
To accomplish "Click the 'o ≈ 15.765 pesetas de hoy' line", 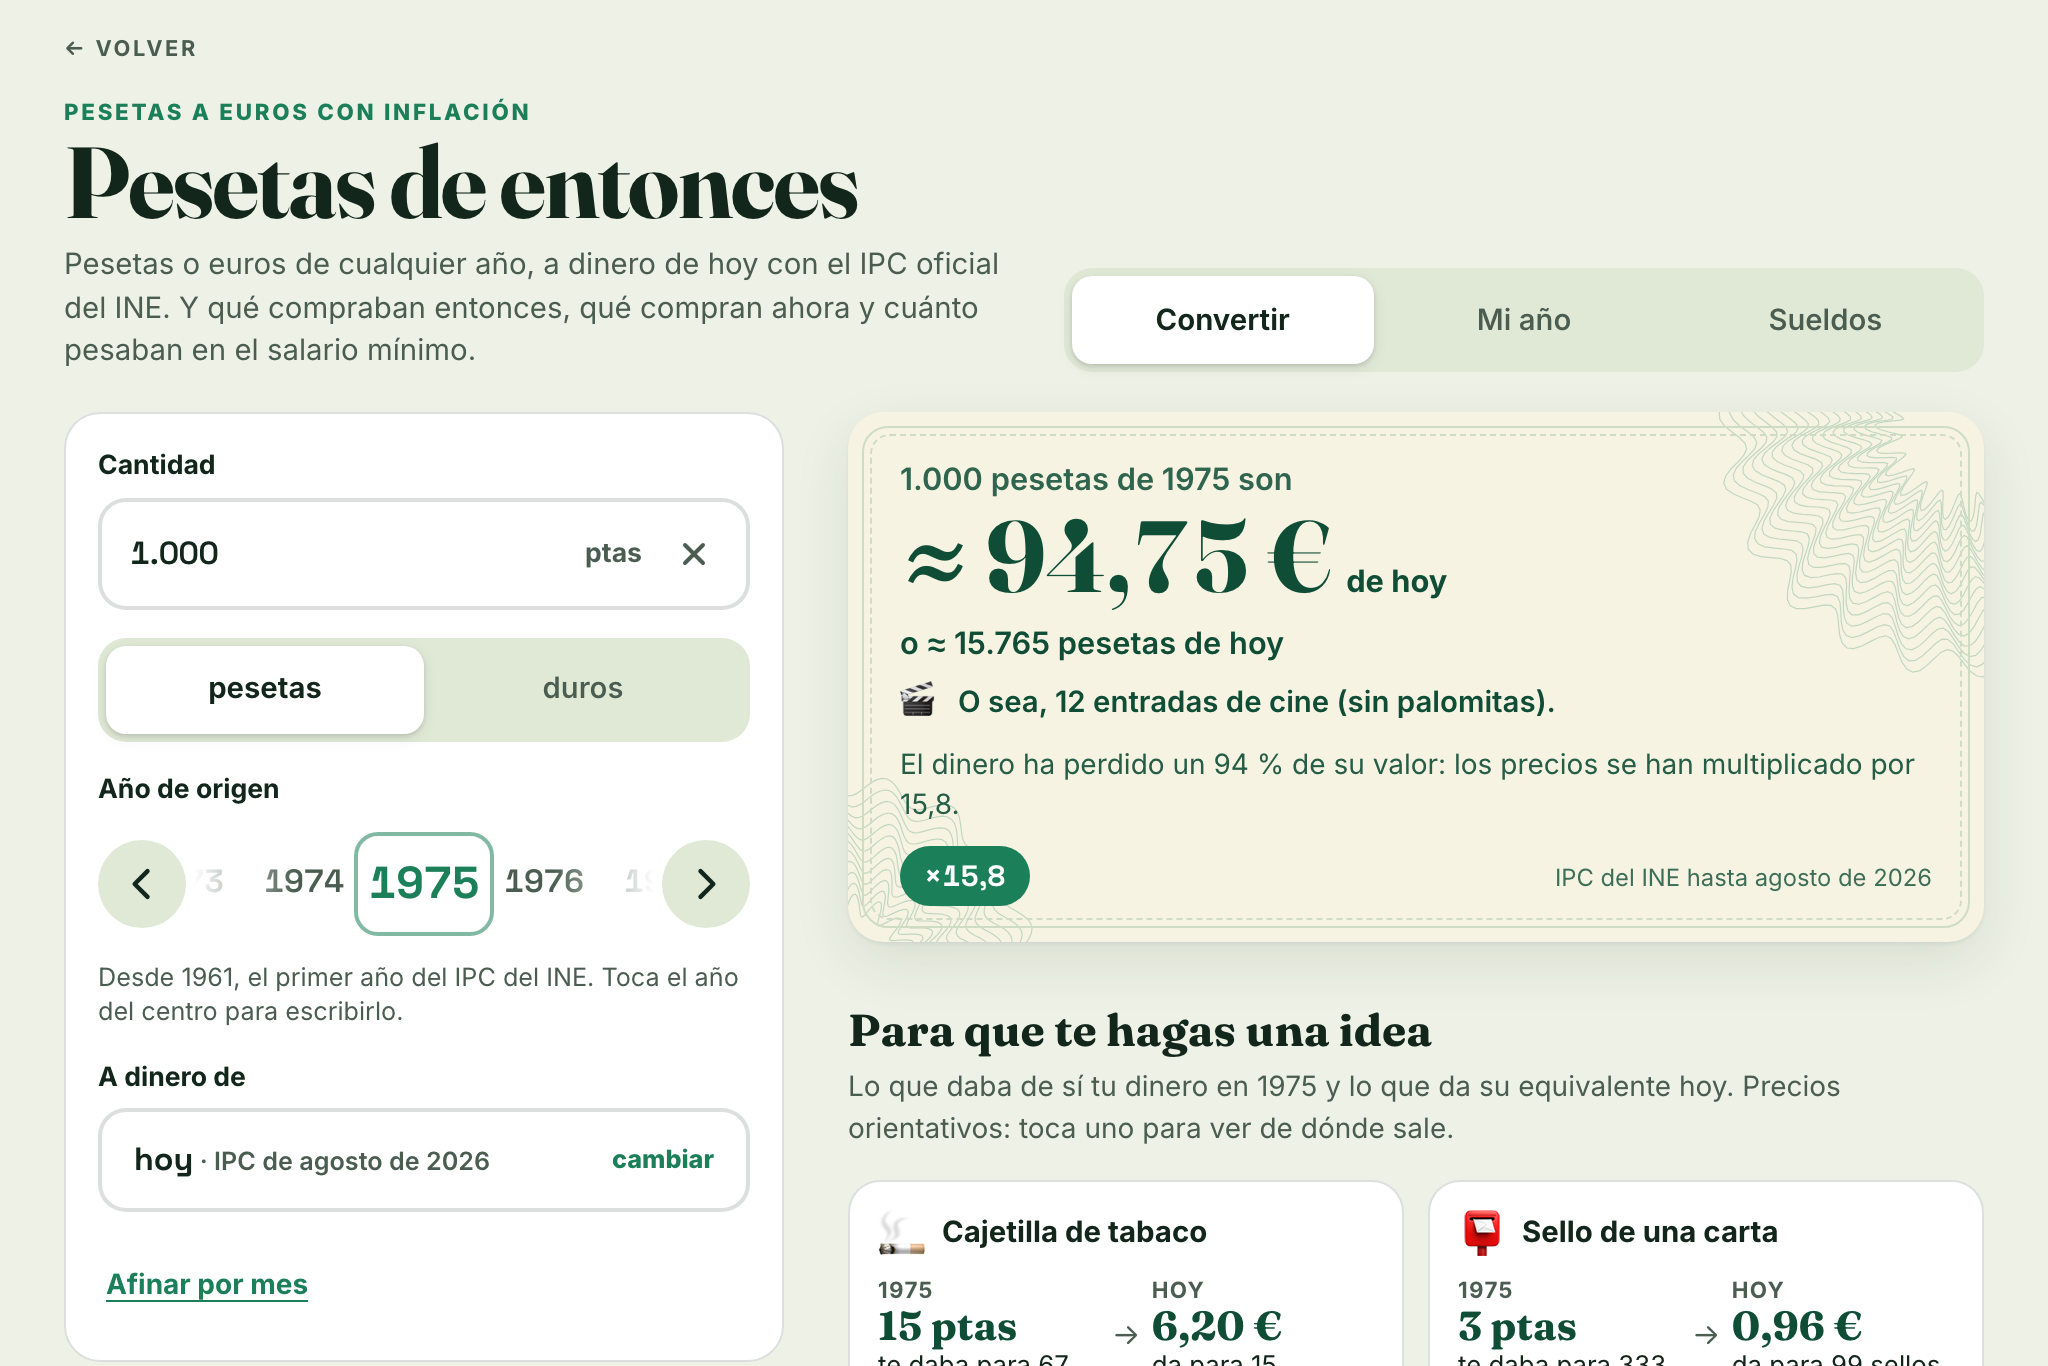I will [1091, 644].
